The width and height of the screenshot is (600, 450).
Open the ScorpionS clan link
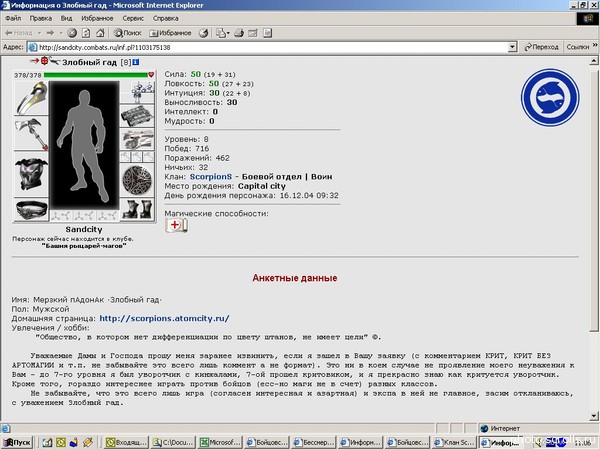(x=211, y=177)
